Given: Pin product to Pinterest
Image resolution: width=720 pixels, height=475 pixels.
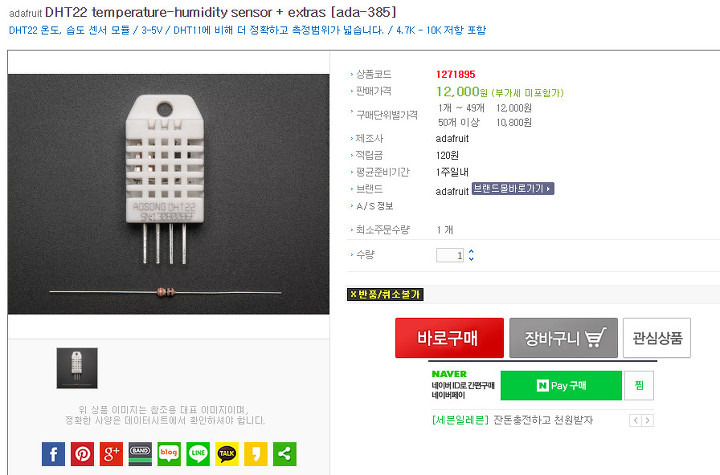Looking at the screenshot, I should pos(82,454).
